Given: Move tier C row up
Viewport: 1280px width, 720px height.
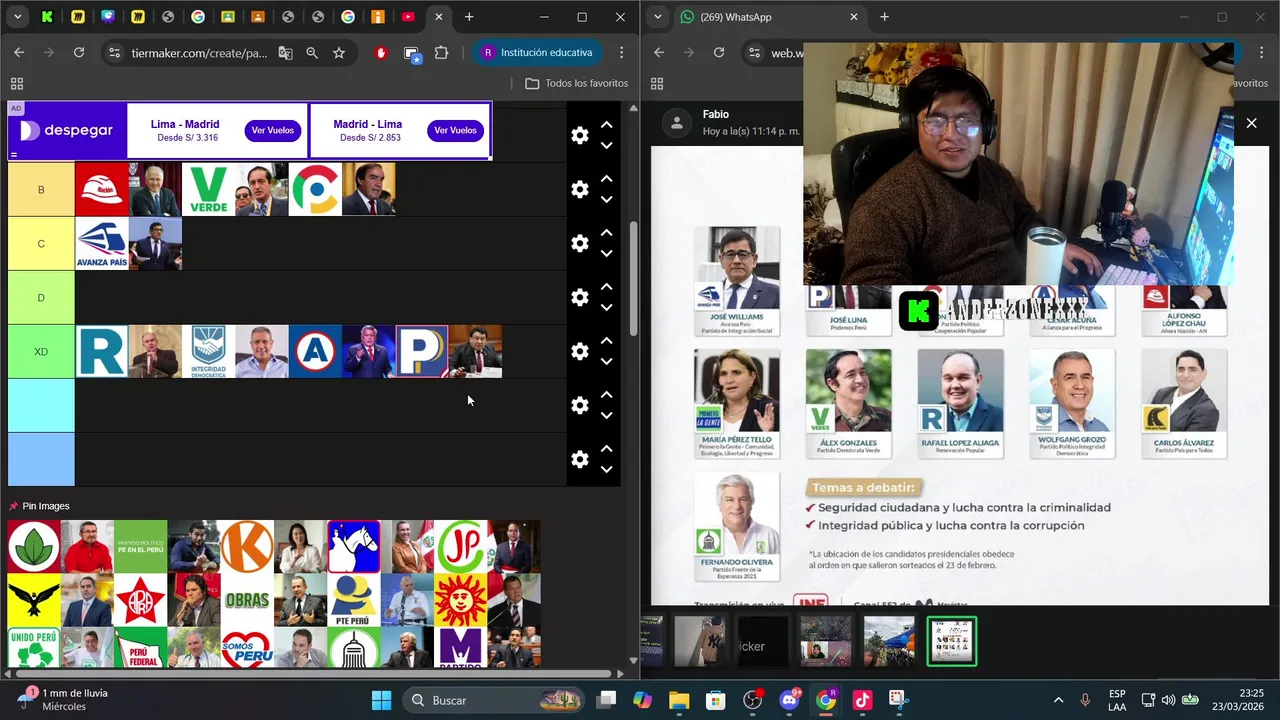Looking at the screenshot, I should [606, 233].
